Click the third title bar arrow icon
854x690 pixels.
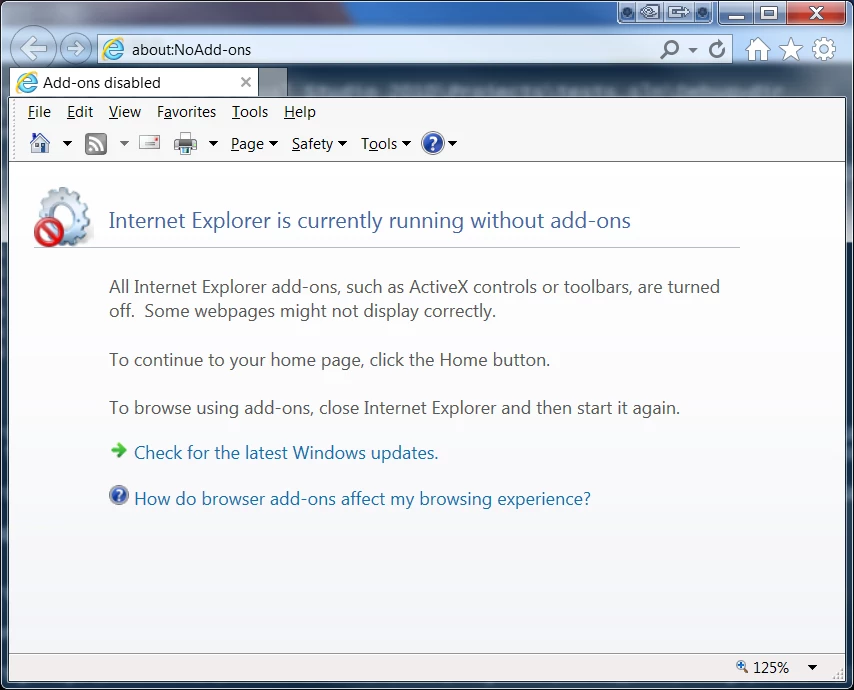679,12
